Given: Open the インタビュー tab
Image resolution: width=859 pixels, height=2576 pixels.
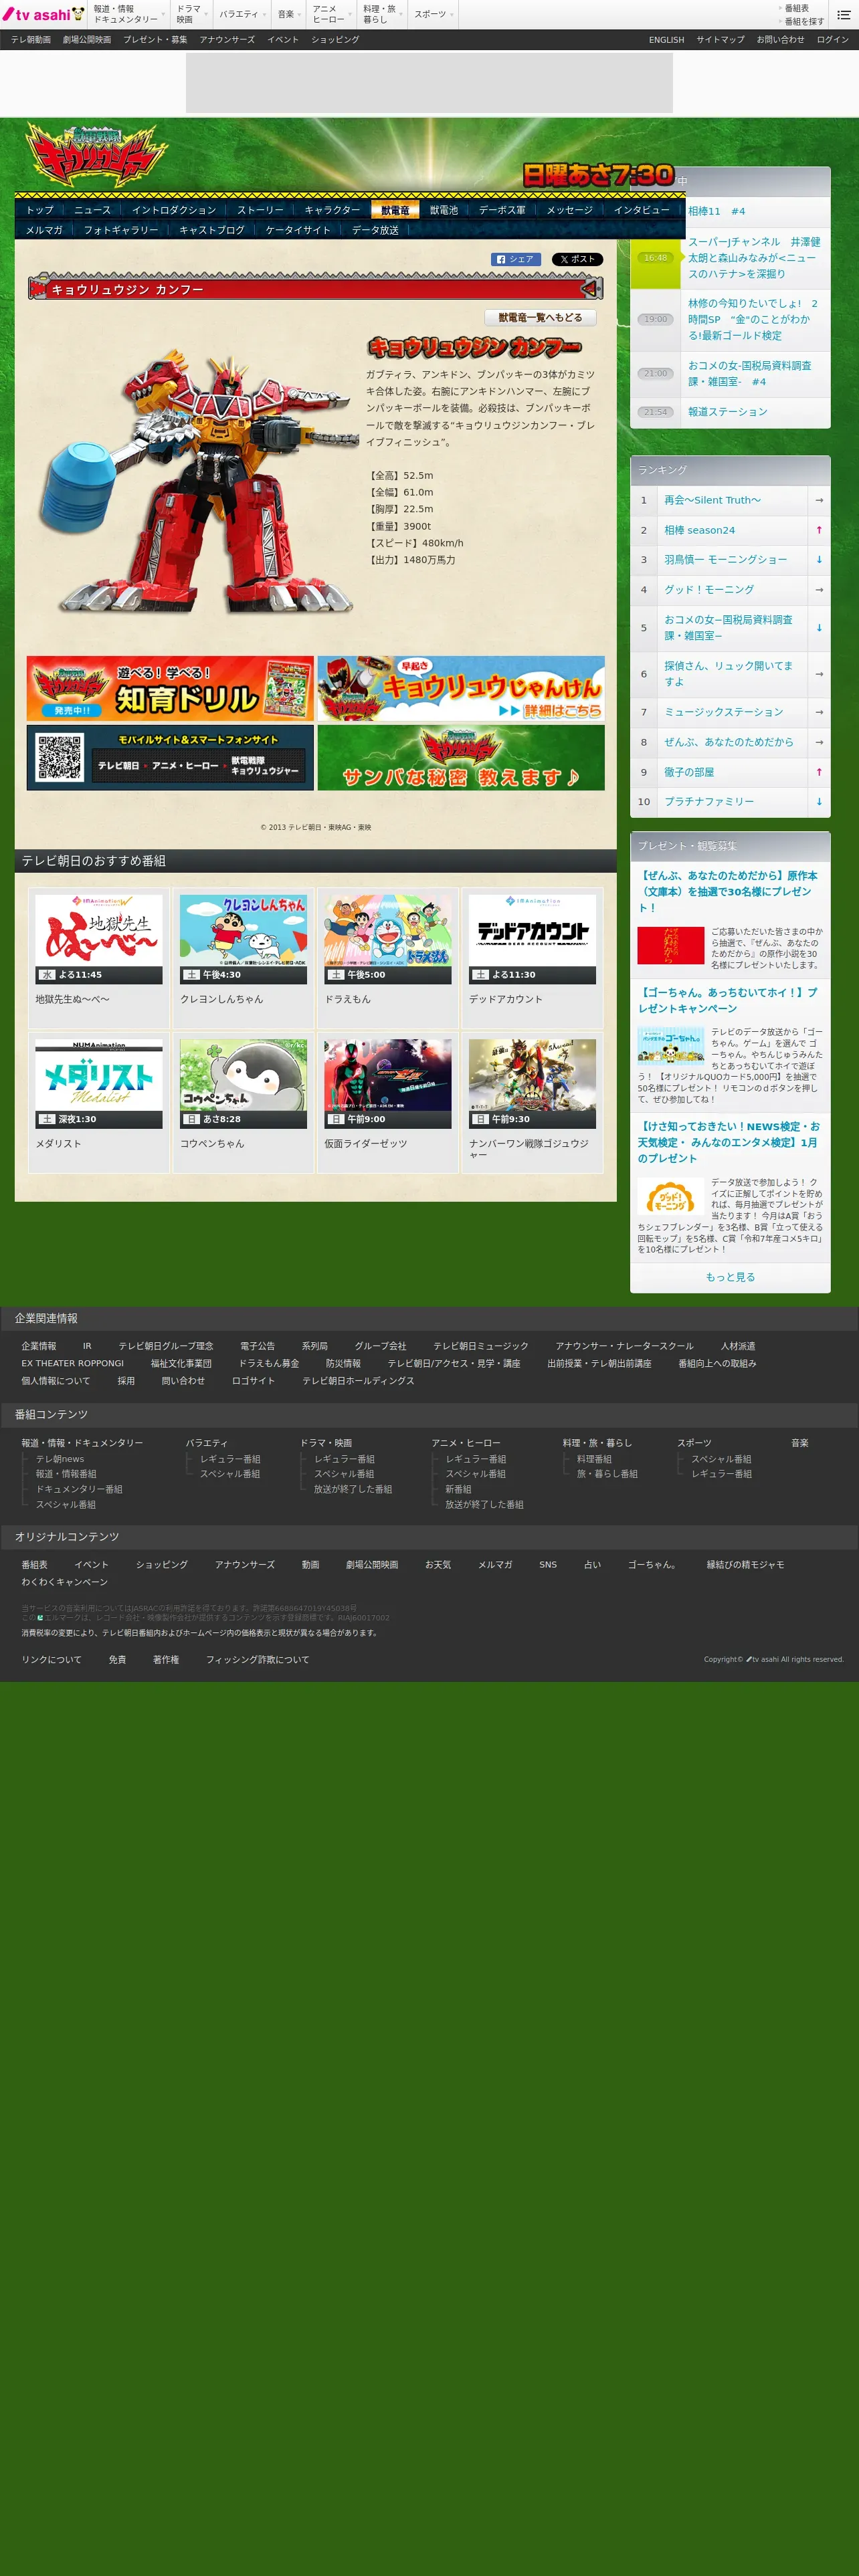Looking at the screenshot, I should (x=641, y=210).
